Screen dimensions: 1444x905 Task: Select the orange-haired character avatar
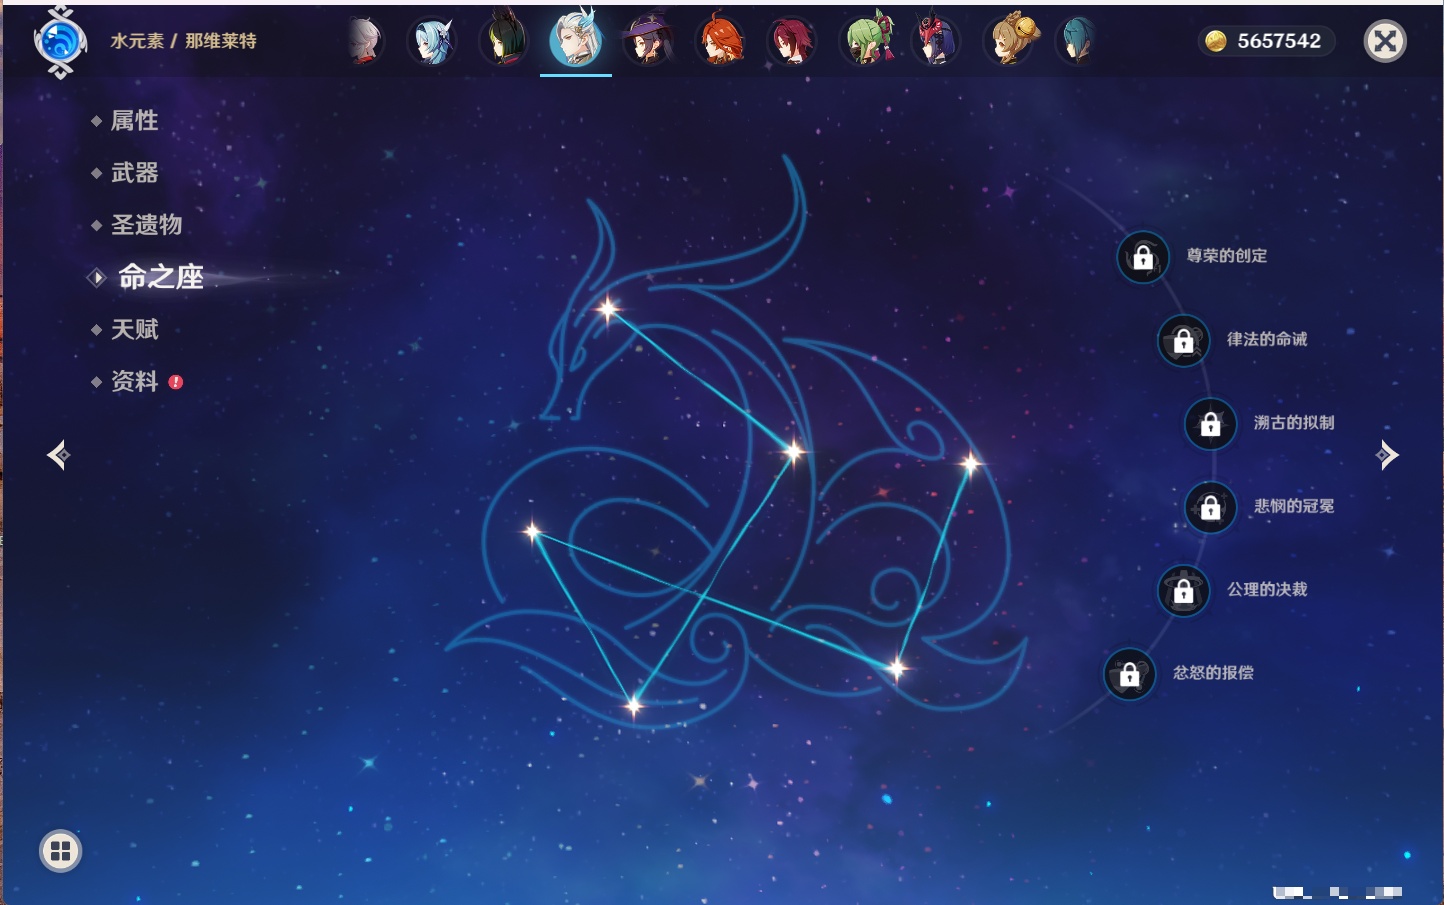point(720,40)
